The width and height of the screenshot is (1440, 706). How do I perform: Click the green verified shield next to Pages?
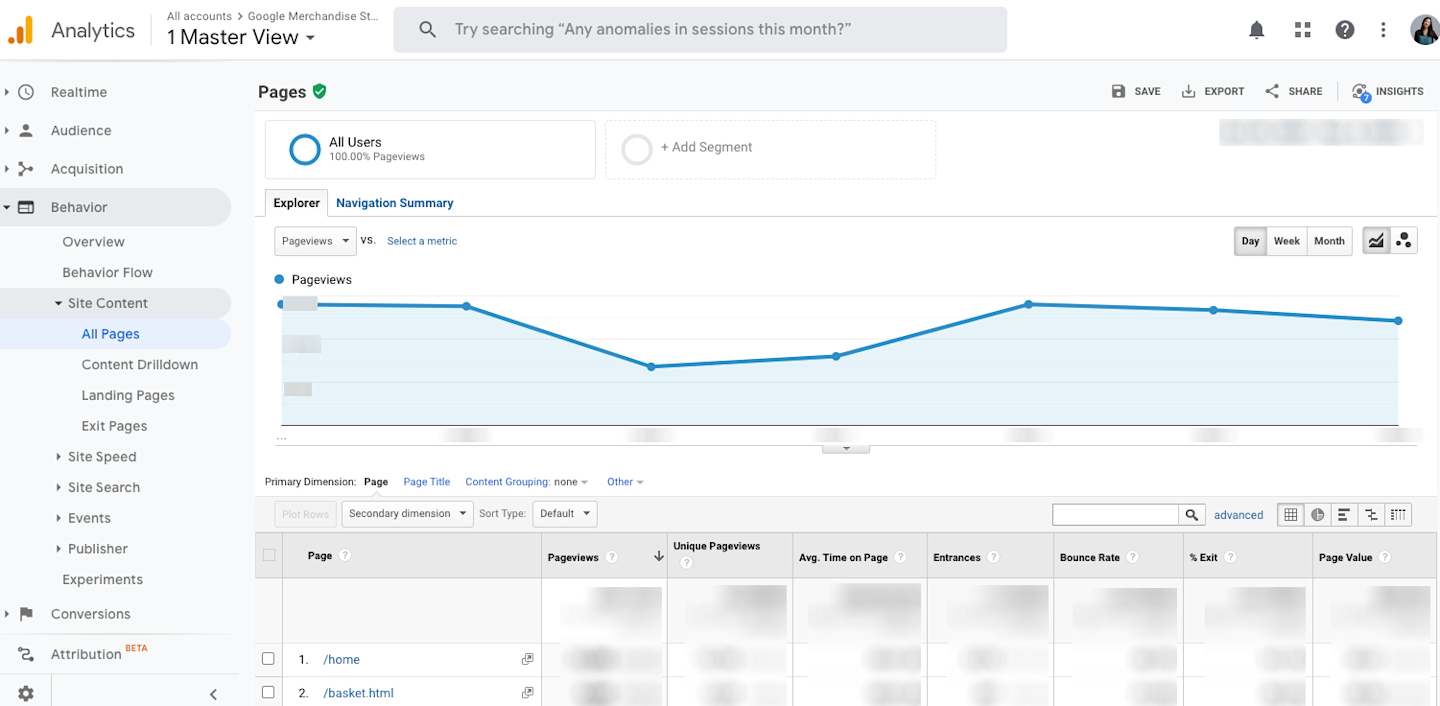[319, 91]
